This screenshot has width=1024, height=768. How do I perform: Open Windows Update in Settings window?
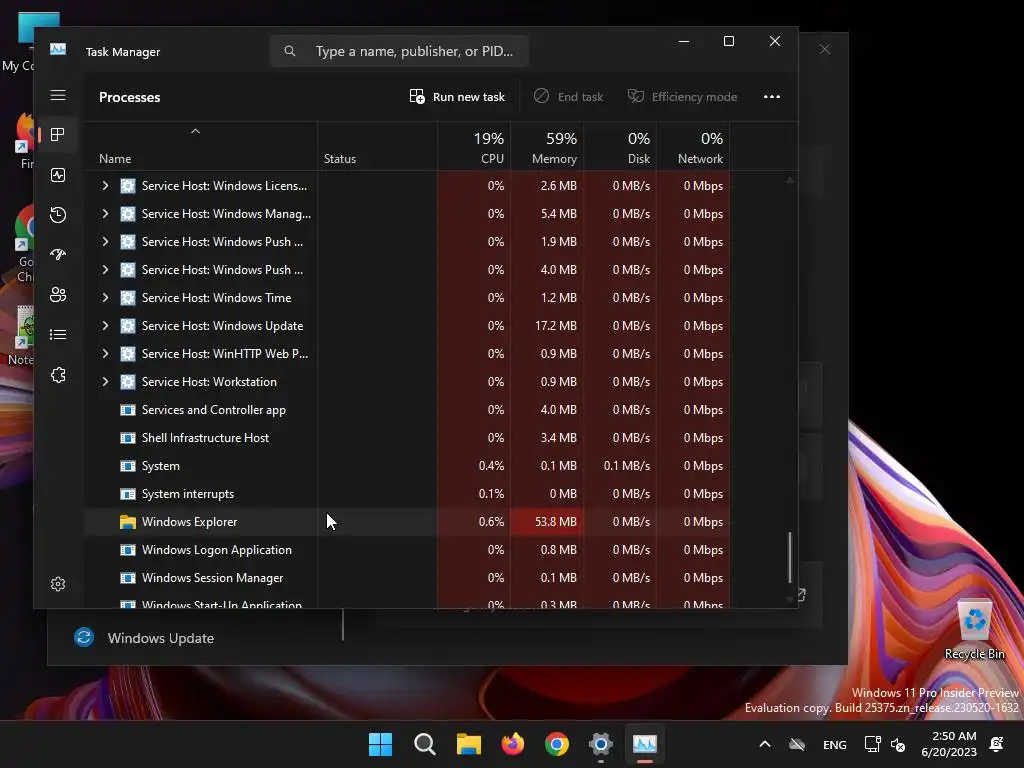point(161,638)
